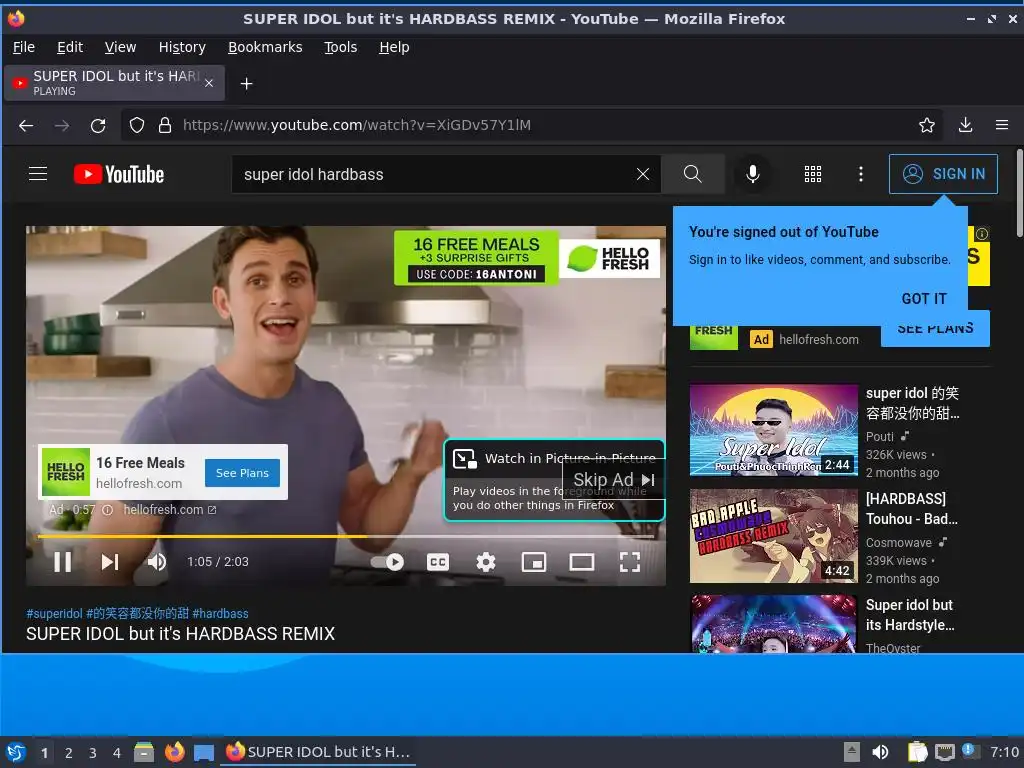Toggle the autoplay switch
Image resolution: width=1024 pixels, height=768 pixels.
(x=388, y=562)
